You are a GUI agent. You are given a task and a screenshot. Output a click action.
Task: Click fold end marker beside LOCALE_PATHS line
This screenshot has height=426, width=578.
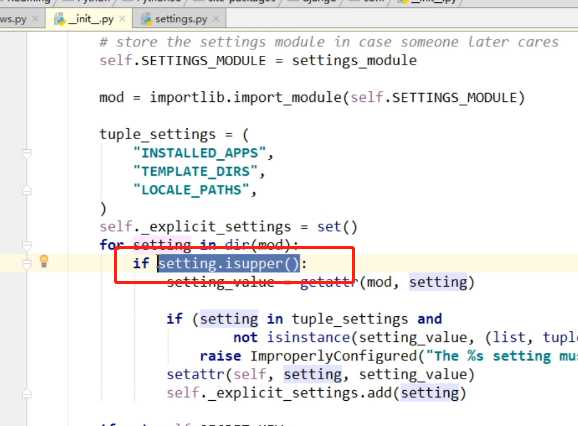tap(27, 190)
